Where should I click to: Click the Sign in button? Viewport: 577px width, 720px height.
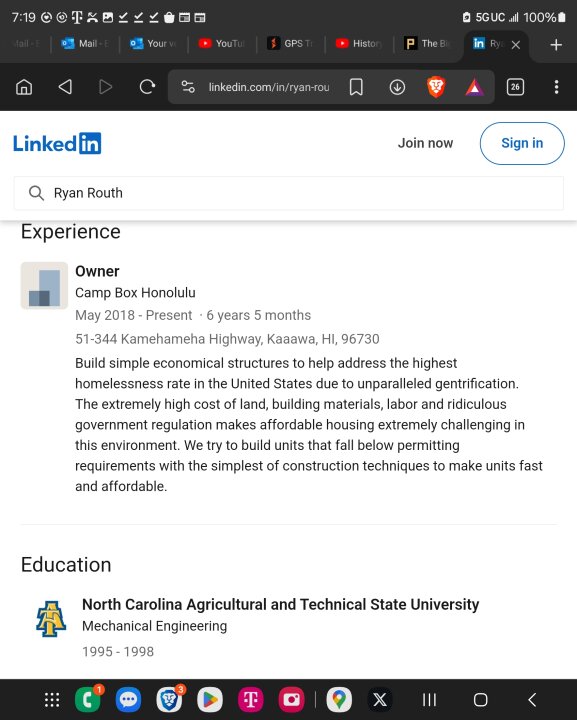click(522, 143)
